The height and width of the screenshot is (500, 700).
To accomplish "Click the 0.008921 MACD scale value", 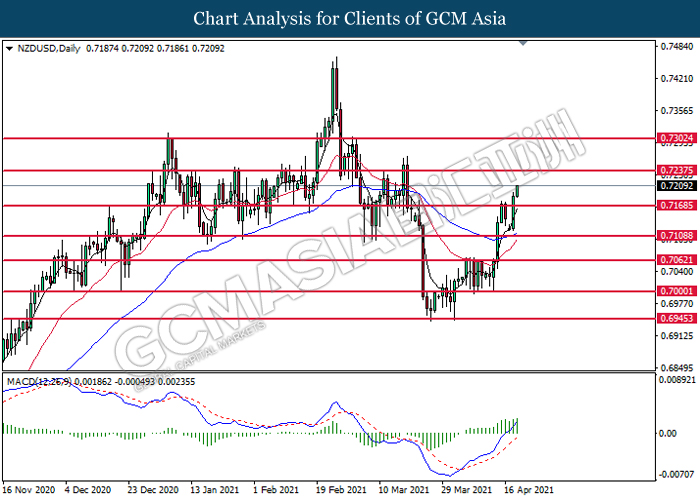I will click(x=677, y=379).
